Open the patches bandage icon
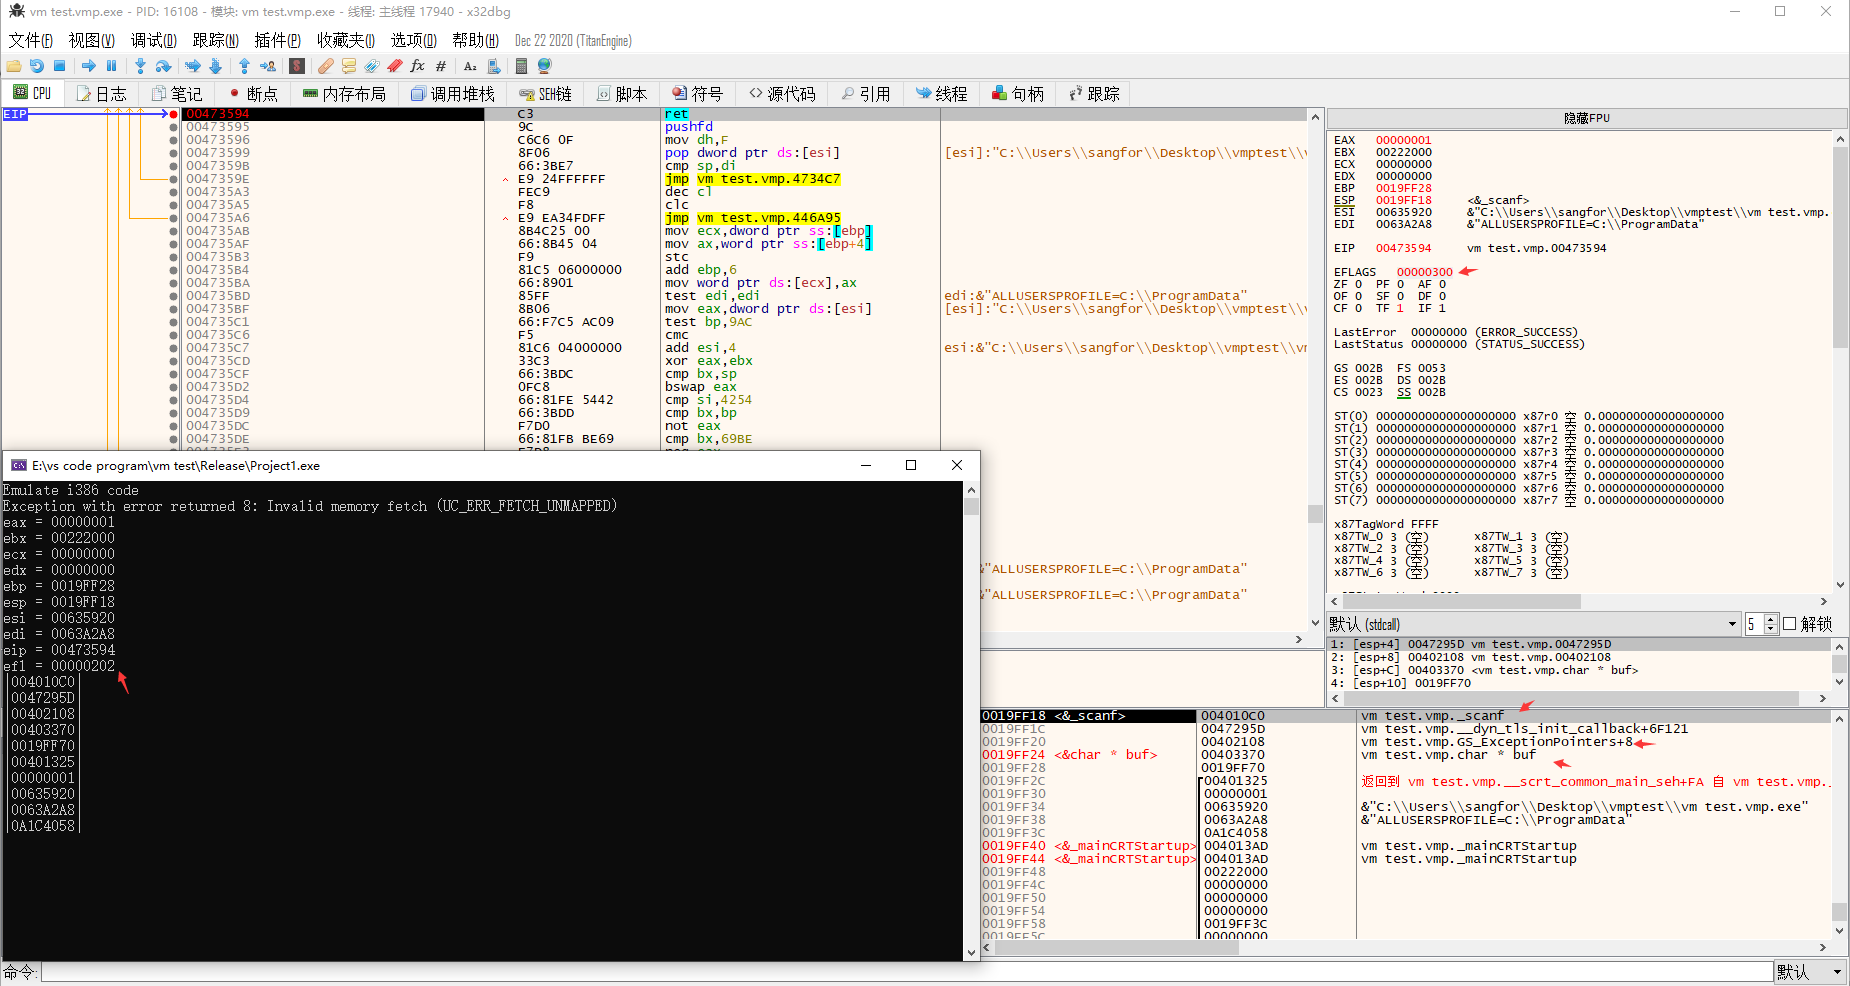 (x=326, y=66)
